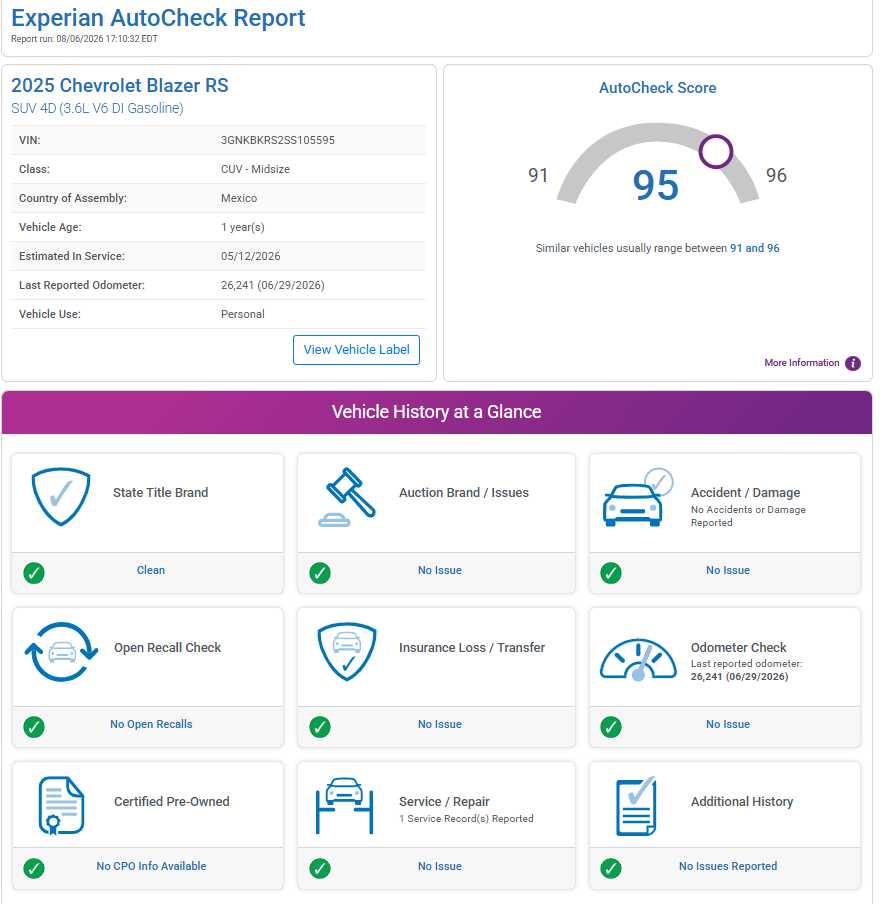Click the State Title Brand shield icon
This screenshot has width=880, height=904.
(61, 496)
